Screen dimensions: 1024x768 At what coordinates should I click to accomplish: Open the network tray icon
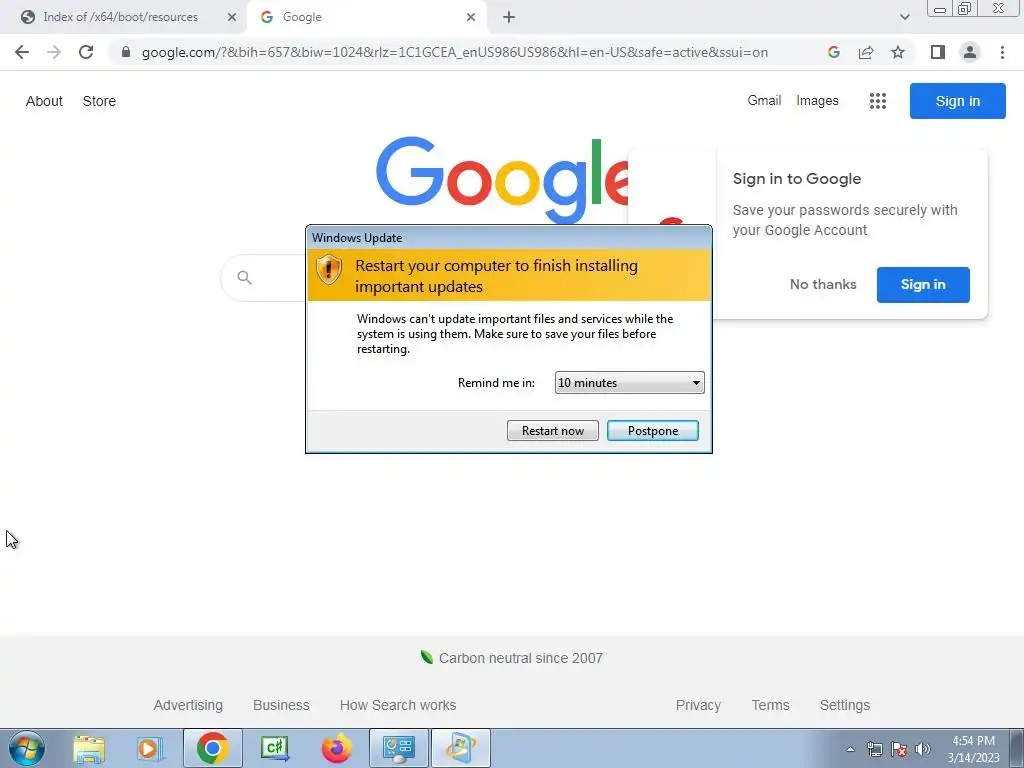[874, 749]
